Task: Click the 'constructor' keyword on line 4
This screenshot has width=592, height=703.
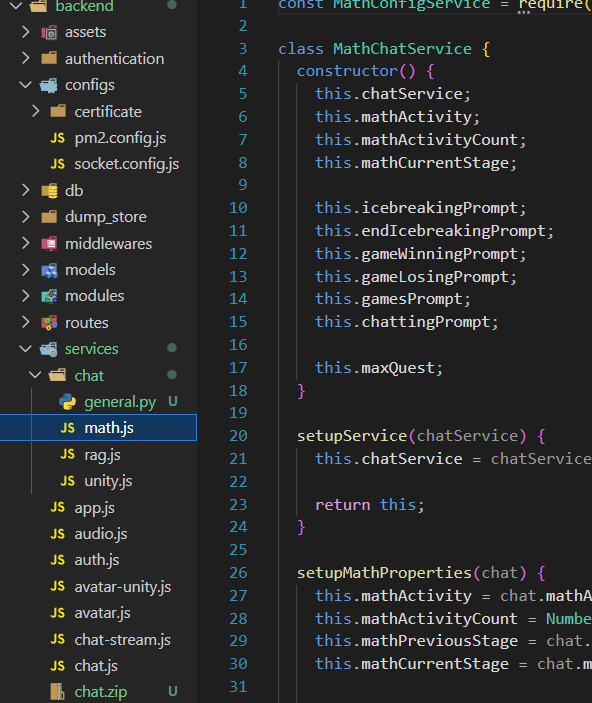Action: [348, 71]
